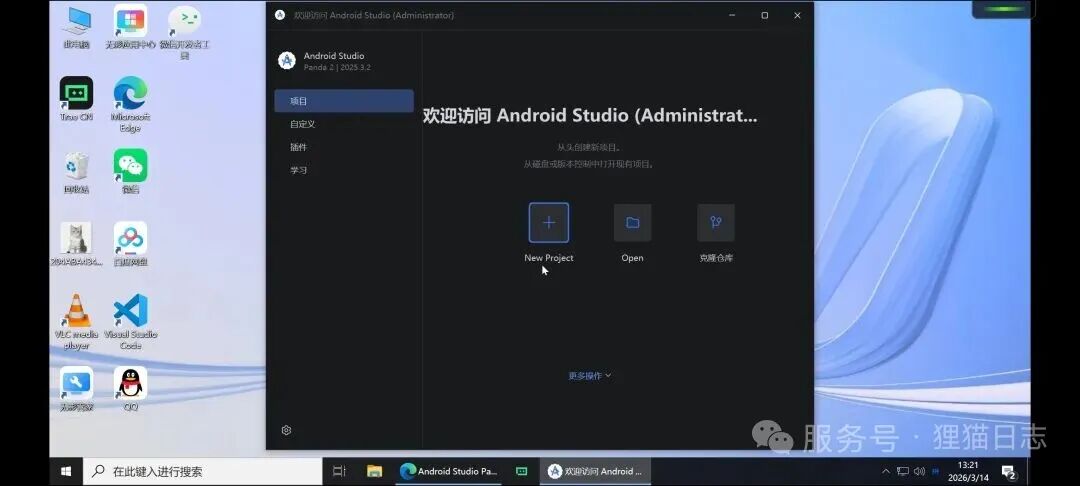Image resolution: width=1080 pixels, height=486 pixels.
Task: Click the green indicator bar at top-right corner
Action: (1002, 9)
